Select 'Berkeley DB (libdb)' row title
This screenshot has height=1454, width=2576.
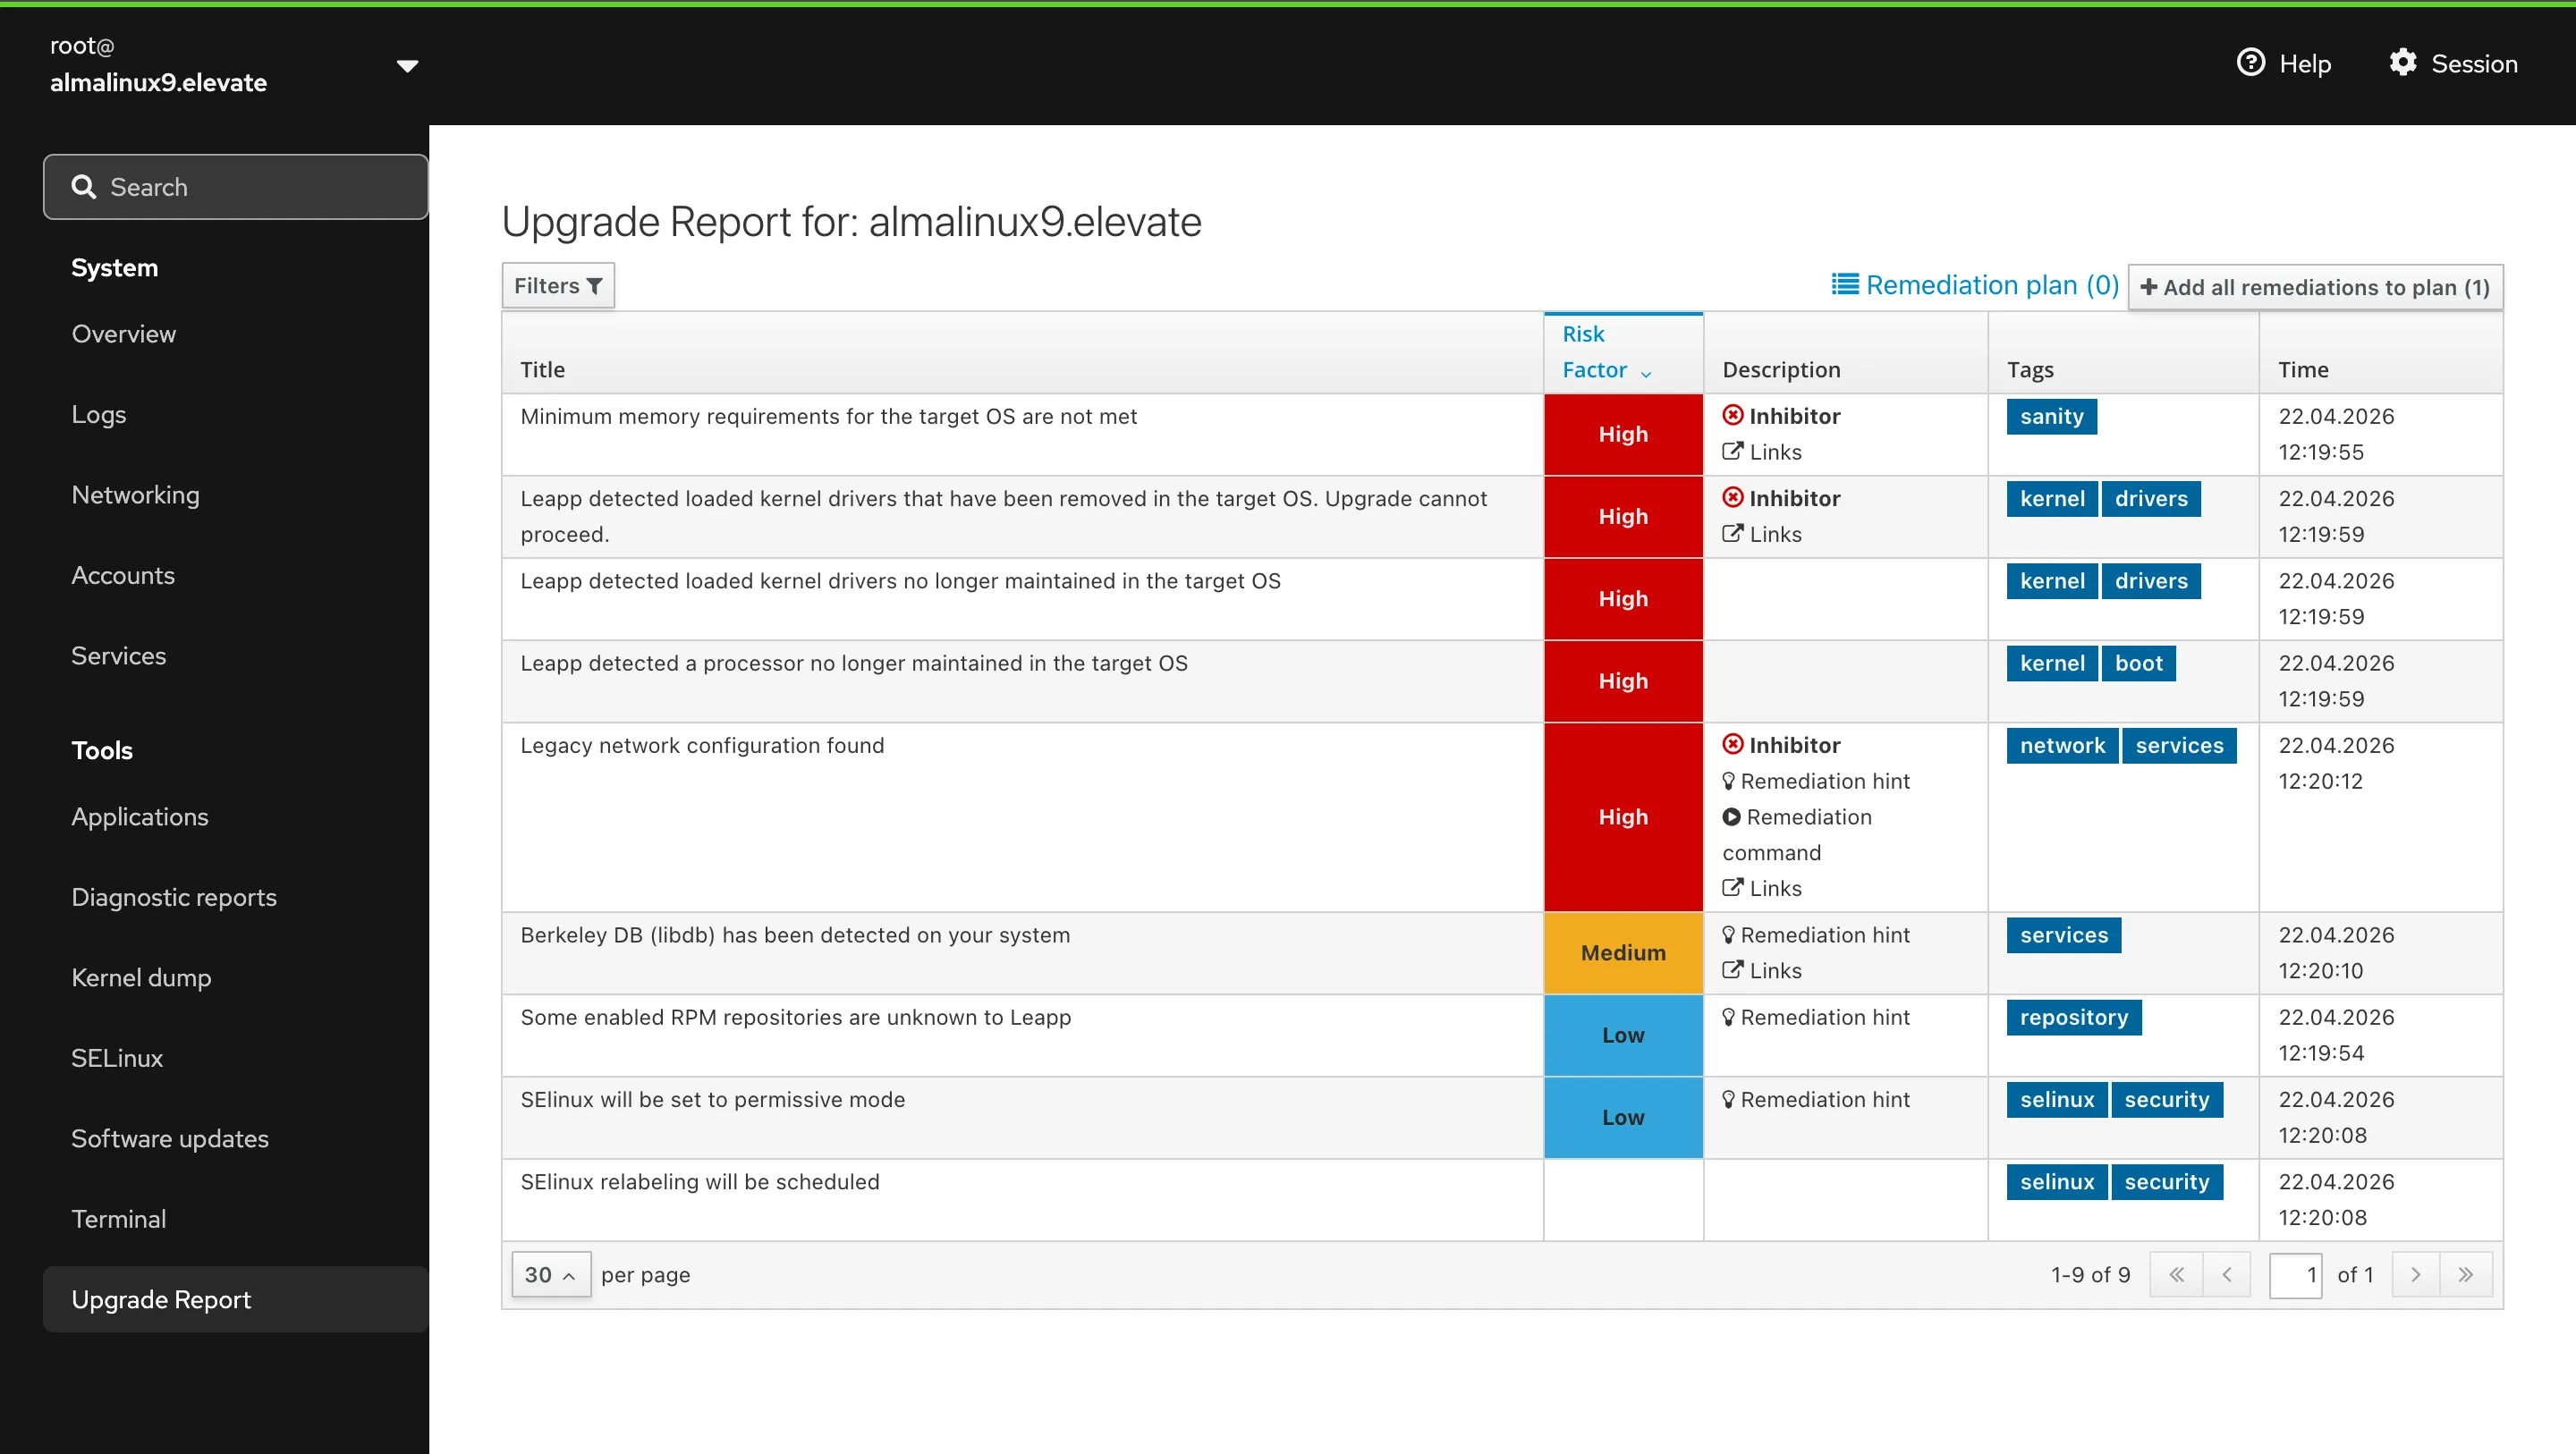(x=795, y=935)
